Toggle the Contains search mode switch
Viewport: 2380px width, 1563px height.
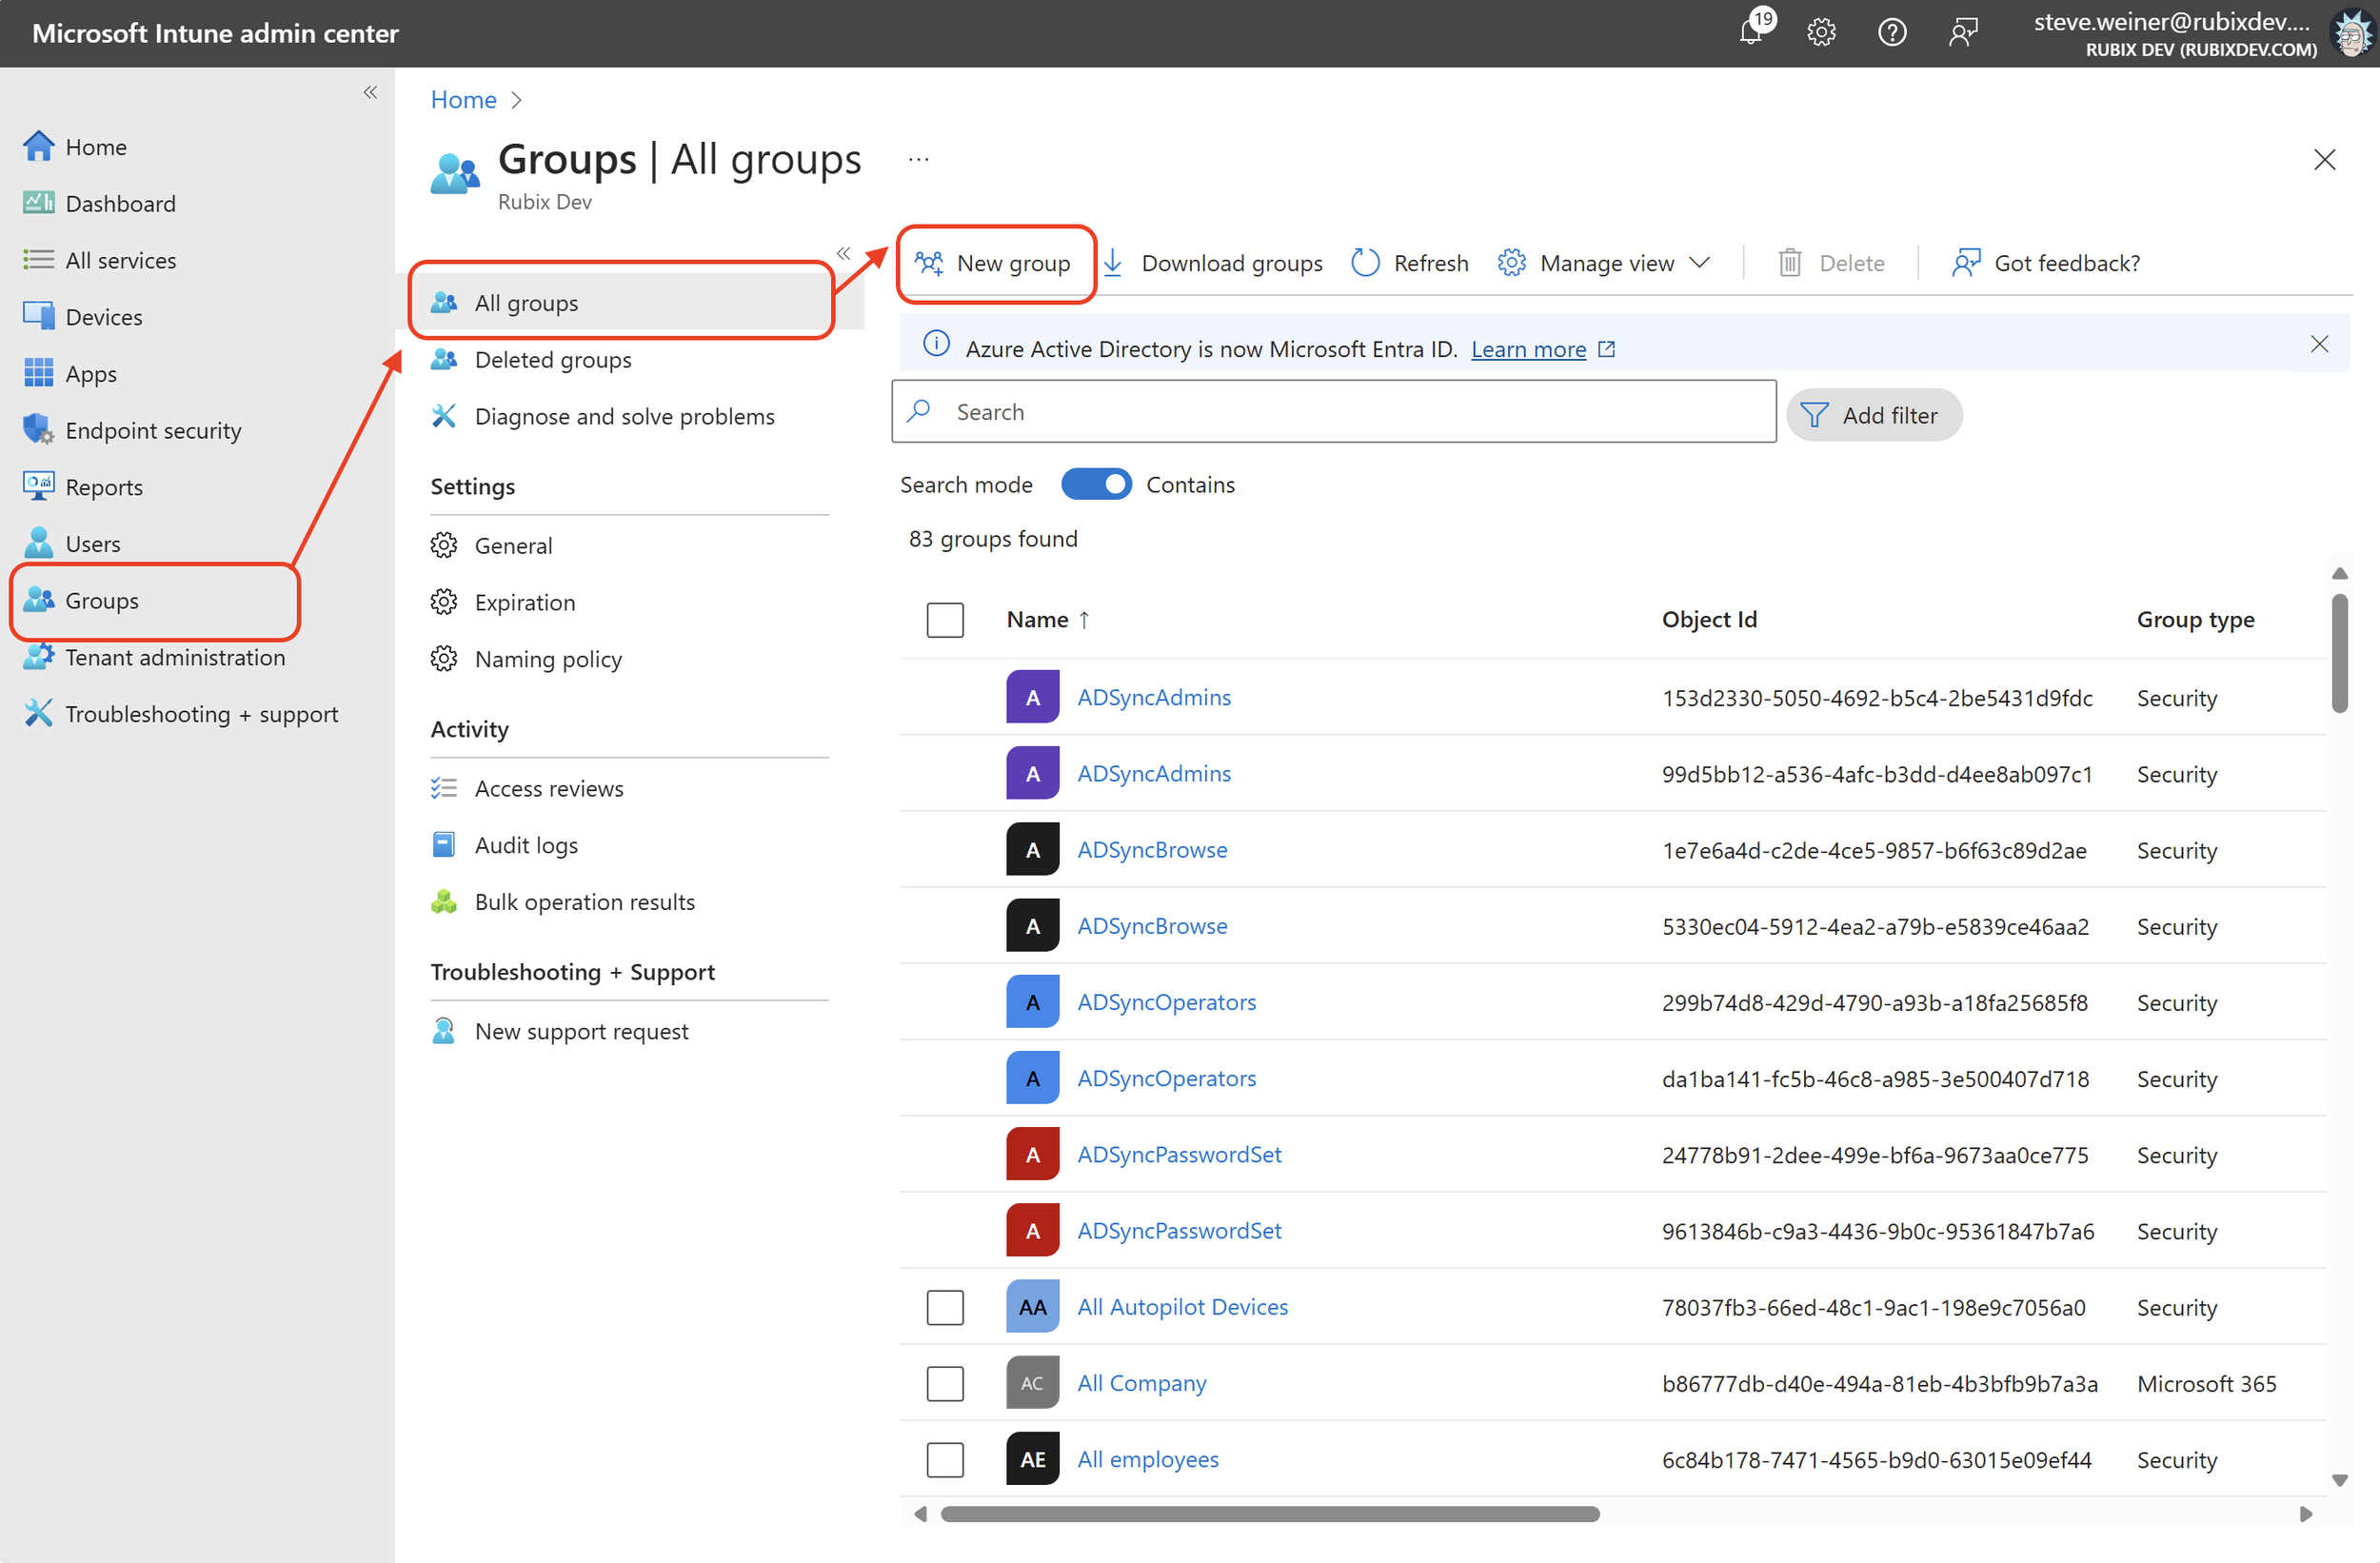1096,484
